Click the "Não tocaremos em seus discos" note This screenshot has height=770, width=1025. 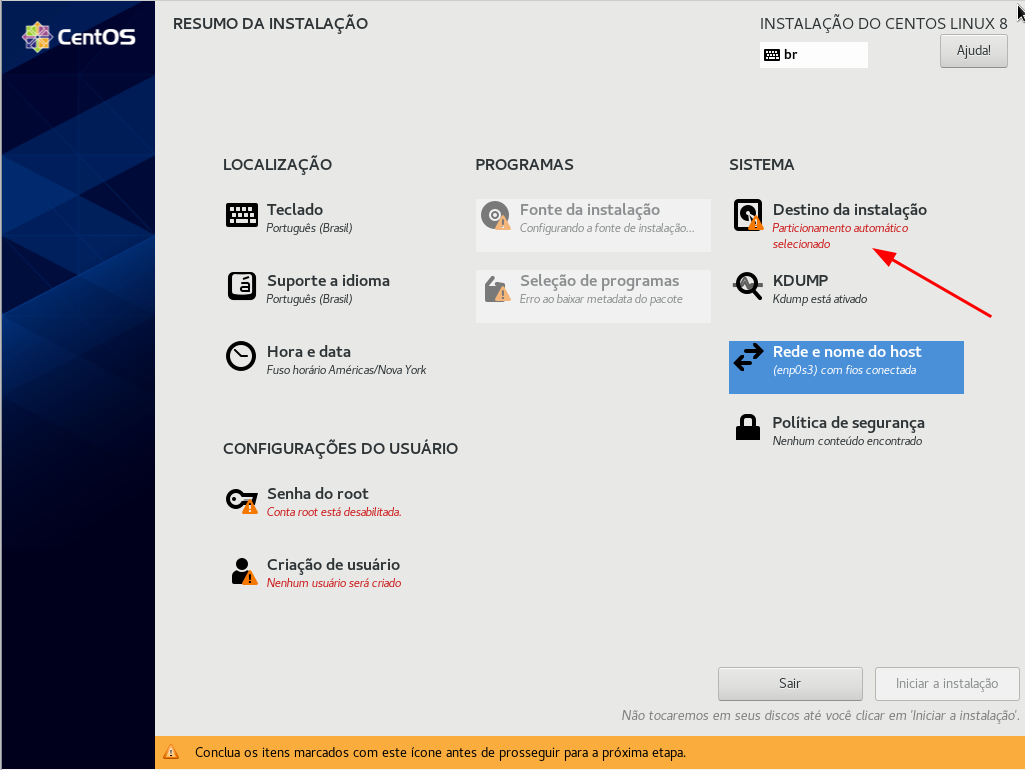coord(820,716)
